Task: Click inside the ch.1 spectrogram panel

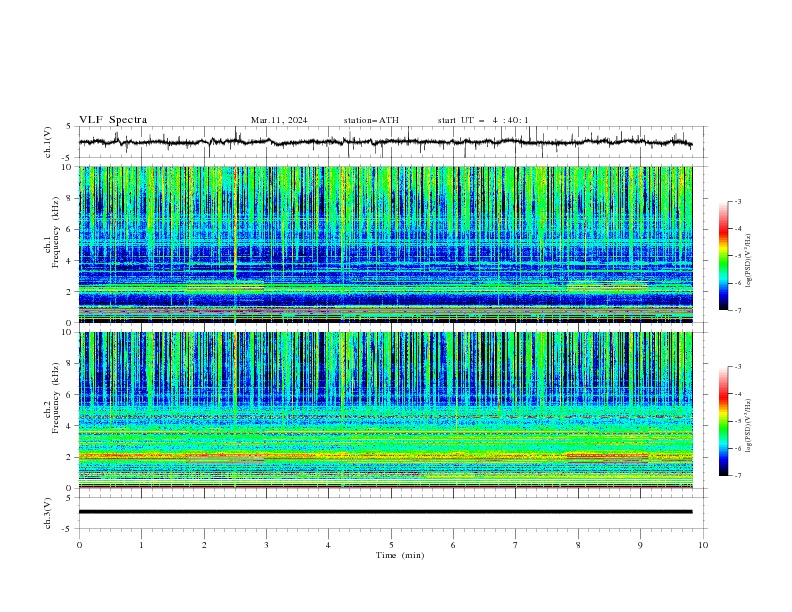Action: tap(385, 244)
